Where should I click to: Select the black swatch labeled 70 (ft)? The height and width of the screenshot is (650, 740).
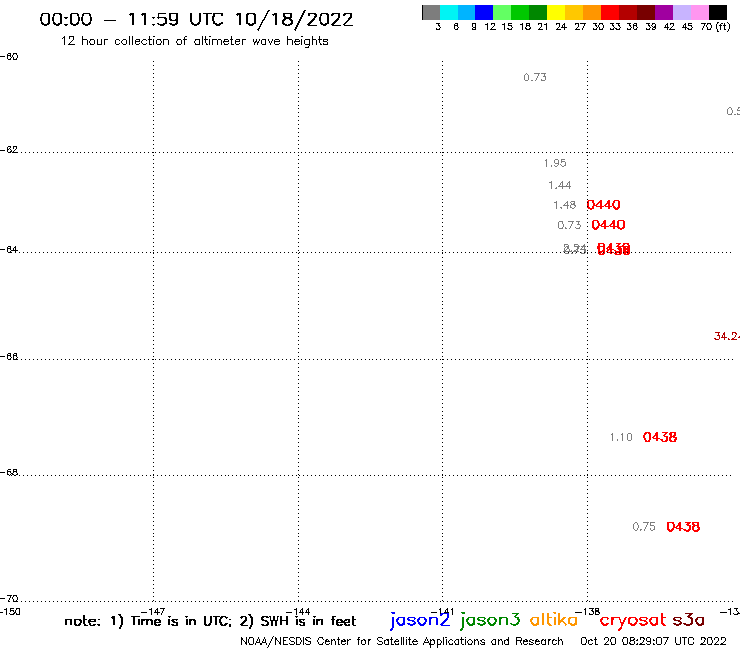pos(717,12)
